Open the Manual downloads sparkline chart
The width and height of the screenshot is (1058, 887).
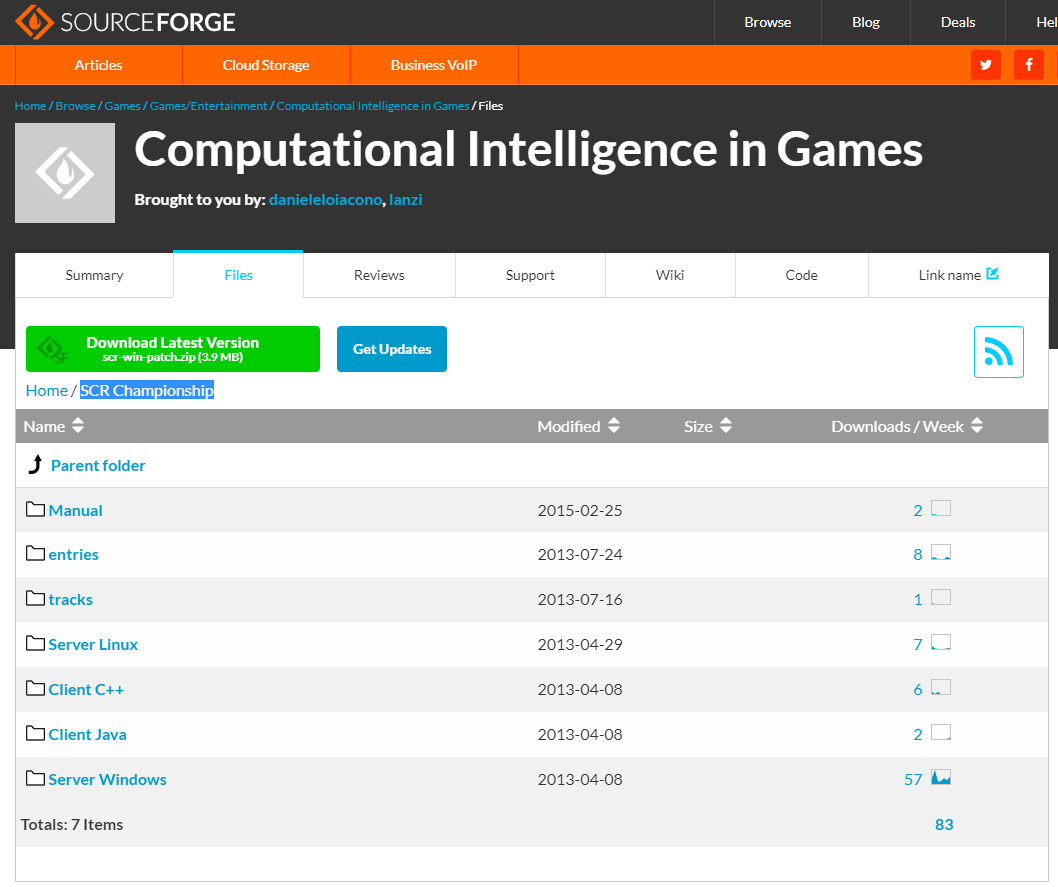(941, 509)
